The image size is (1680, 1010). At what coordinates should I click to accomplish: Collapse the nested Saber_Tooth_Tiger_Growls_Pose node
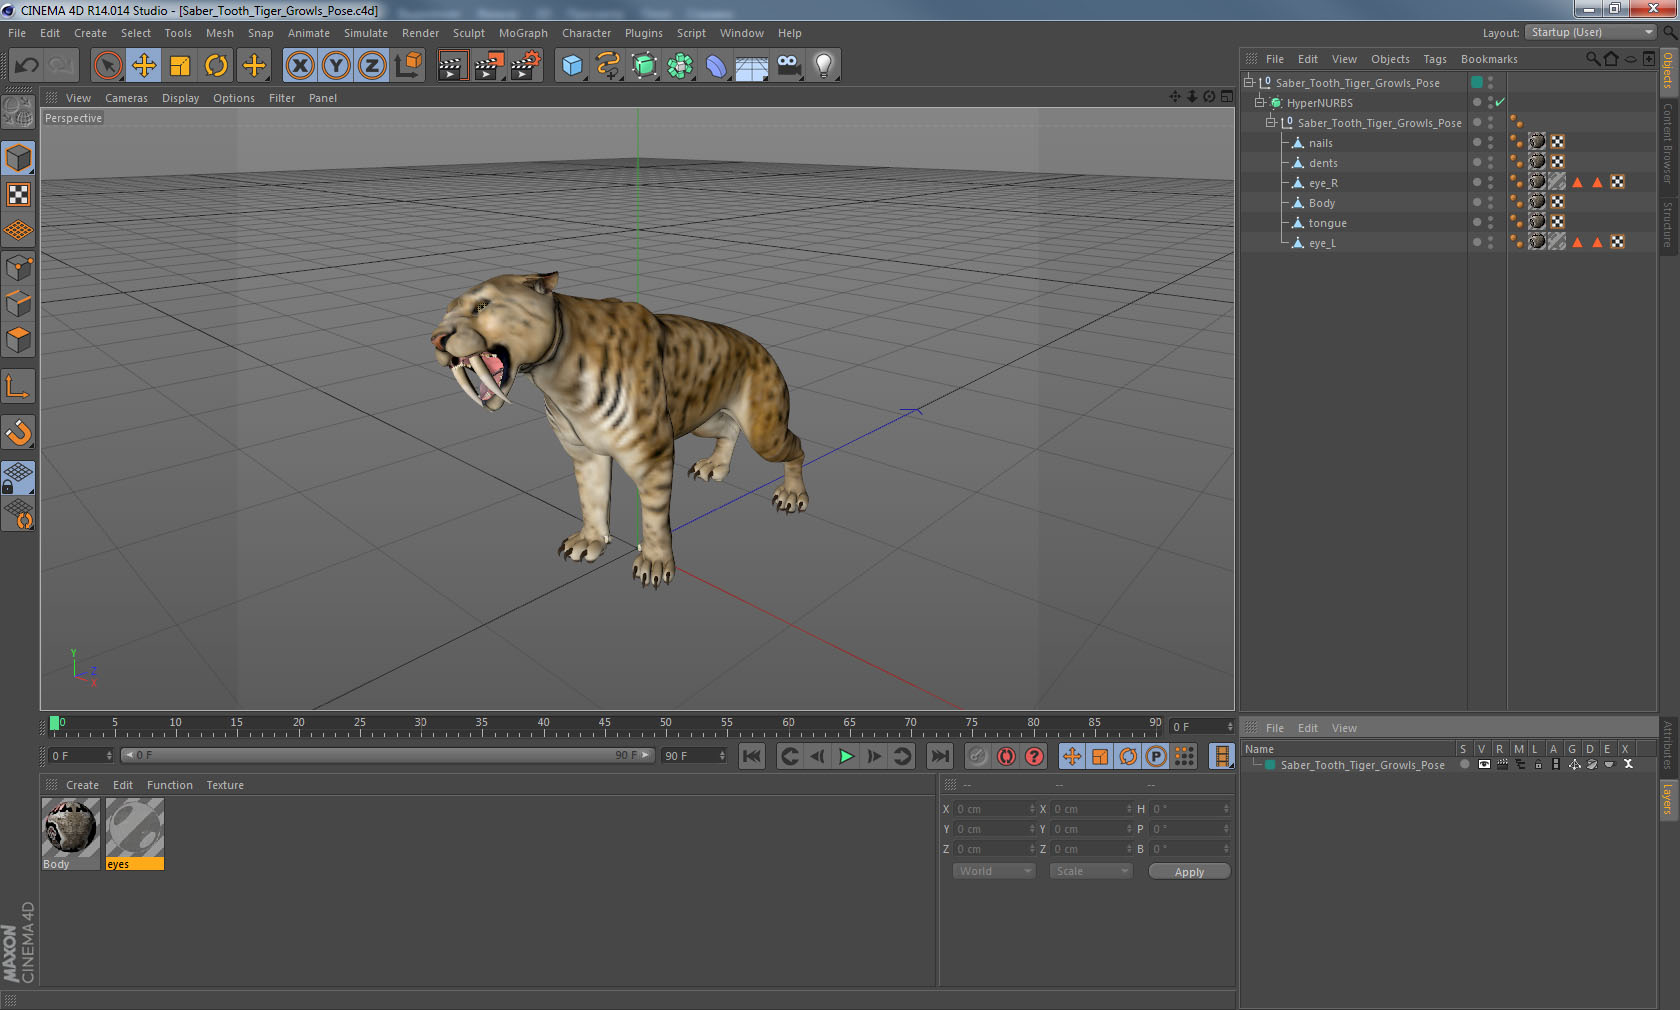(x=1271, y=123)
